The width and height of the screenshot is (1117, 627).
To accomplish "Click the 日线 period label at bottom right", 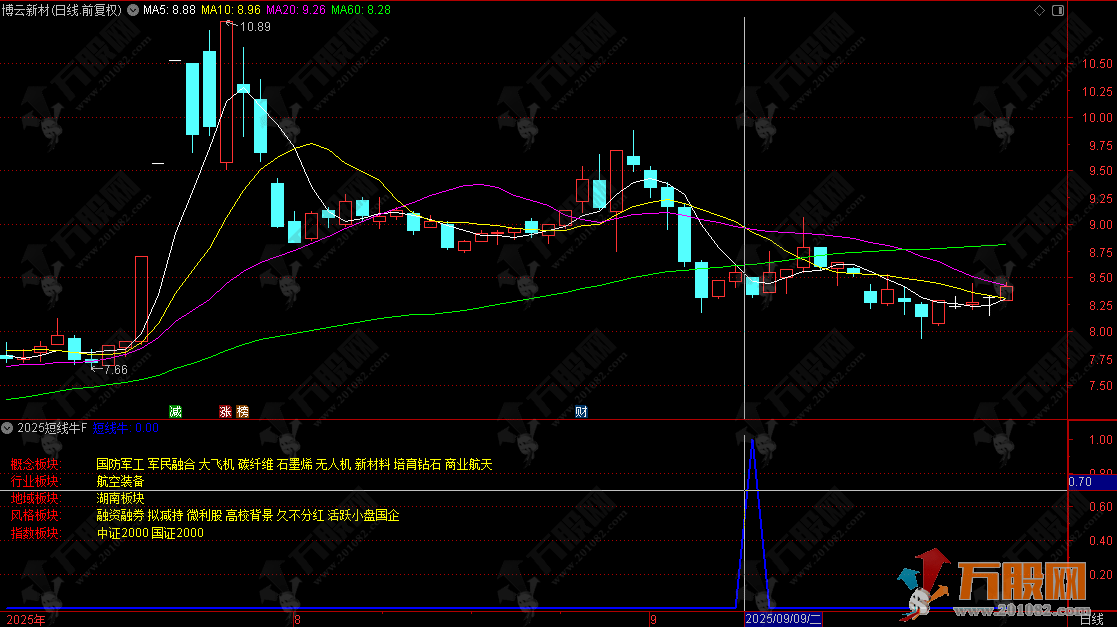I will point(1092,620).
